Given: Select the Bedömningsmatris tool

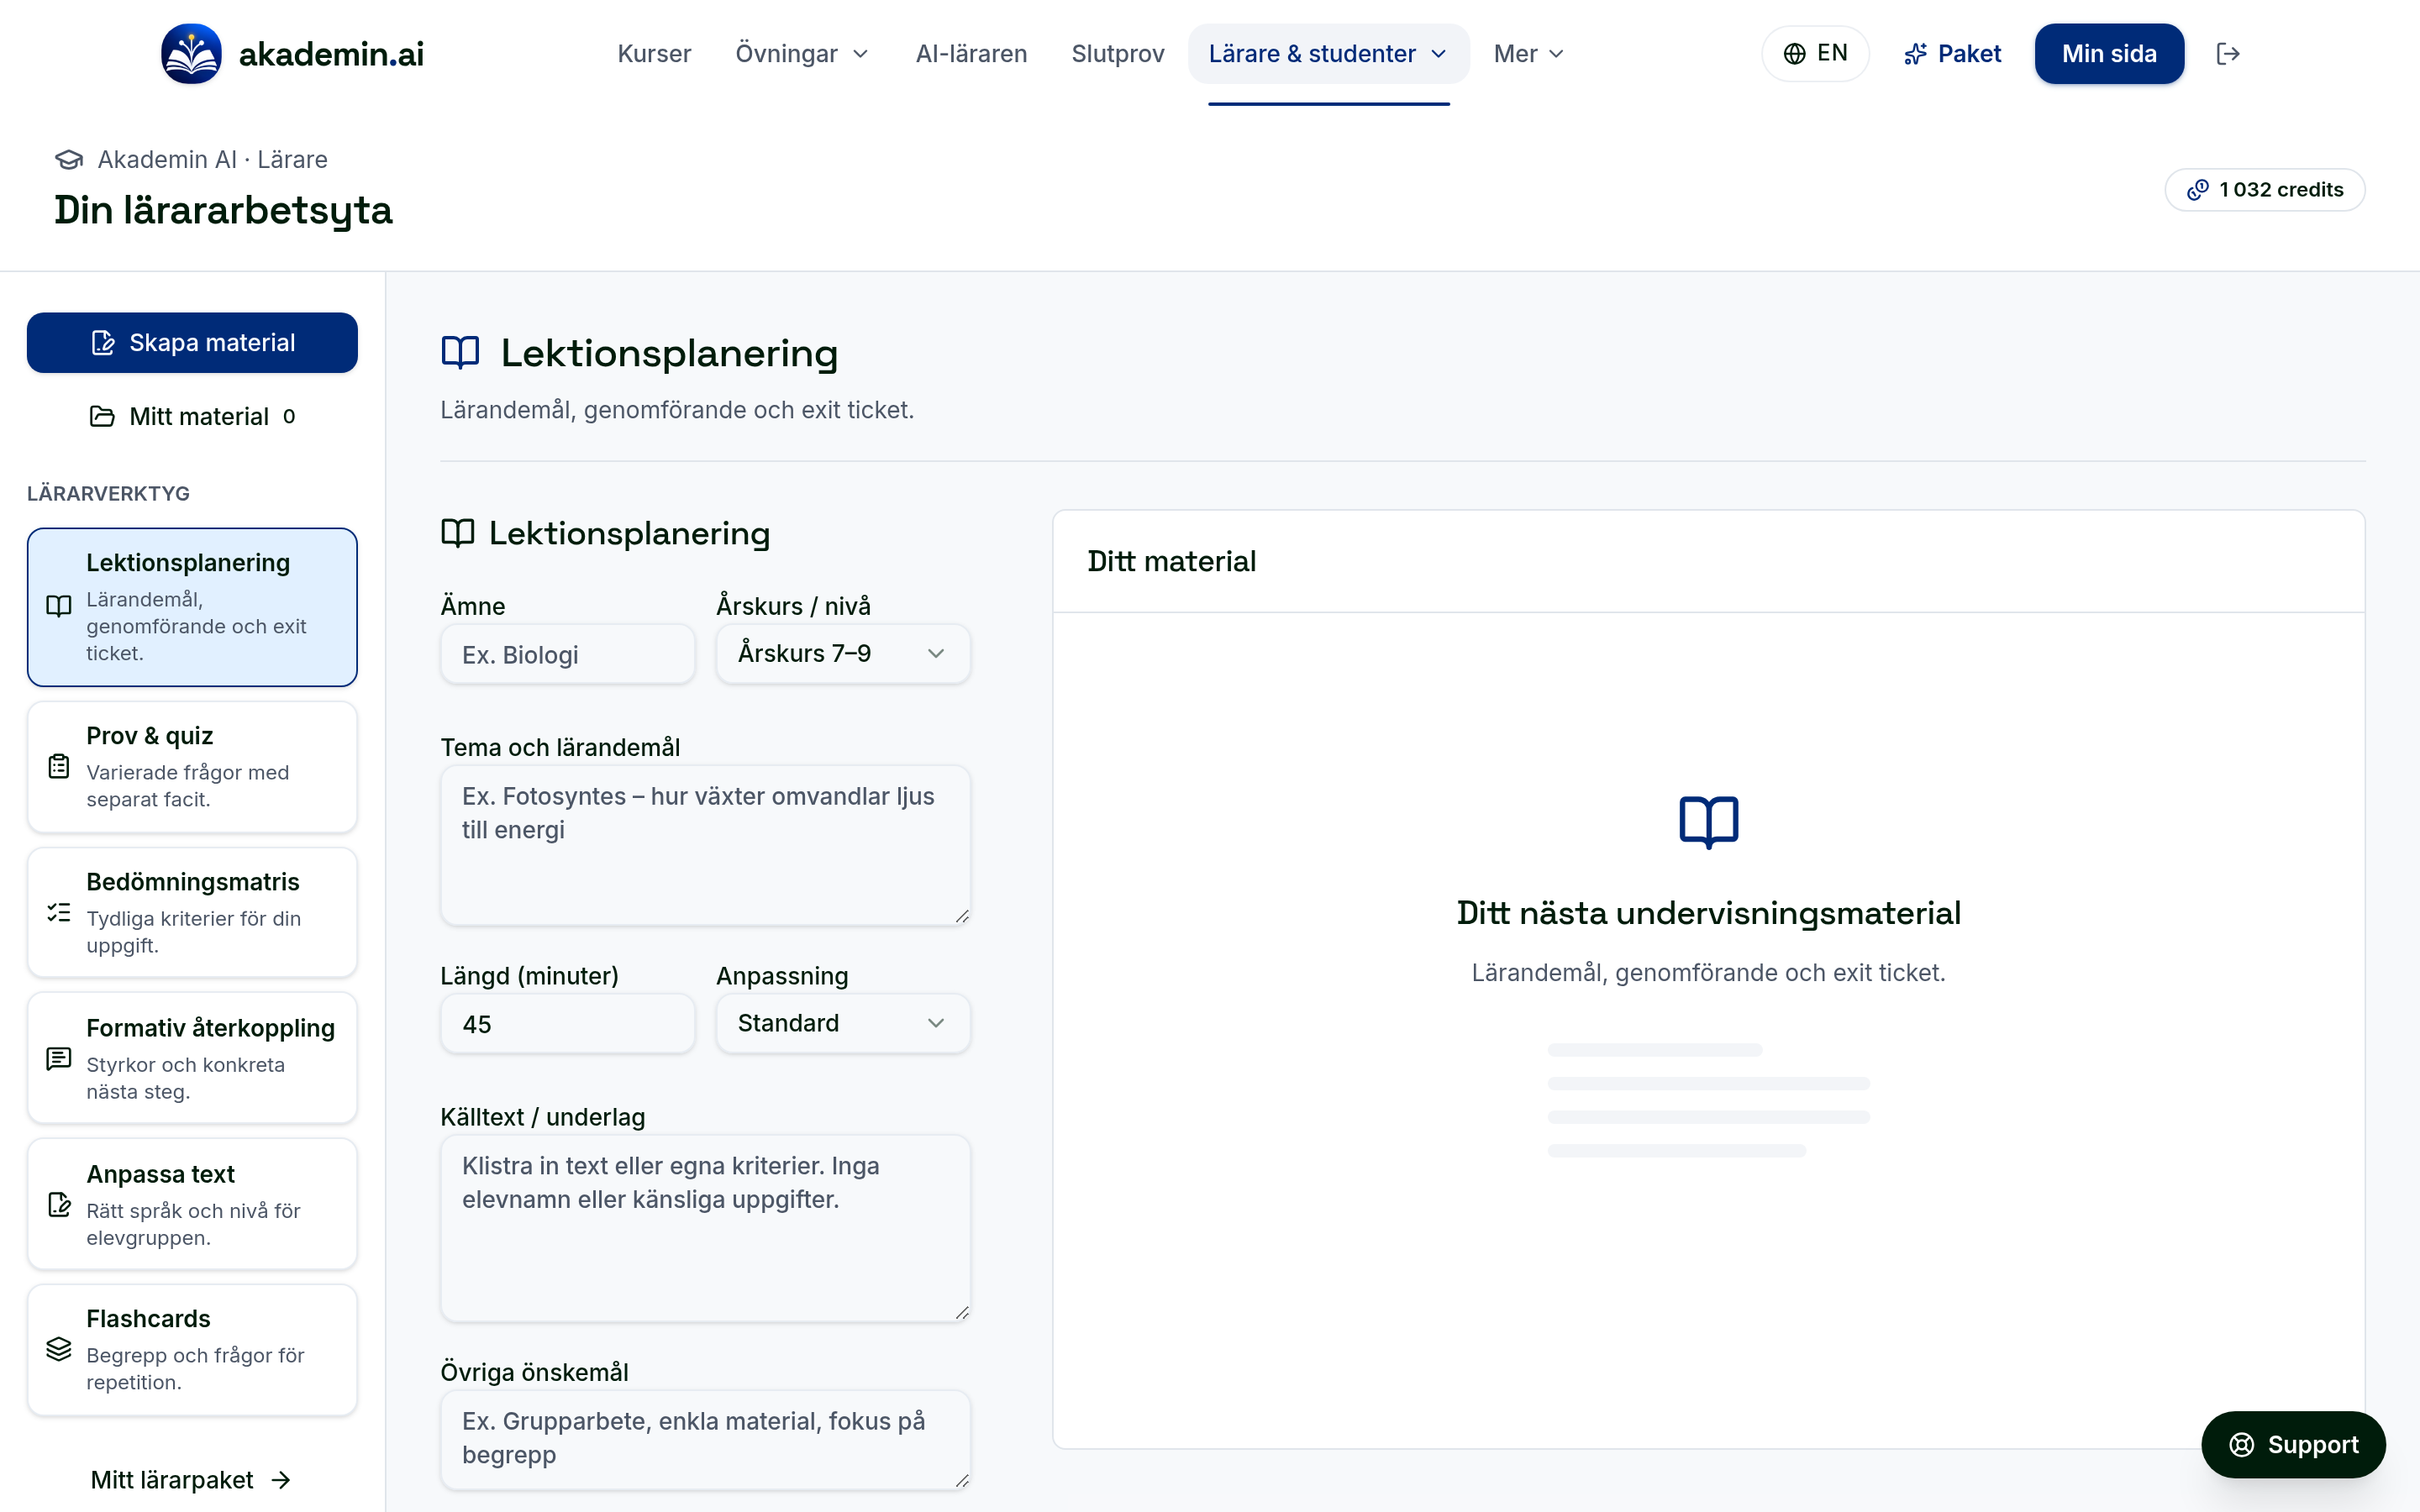Looking at the screenshot, I should click(192, 913).
